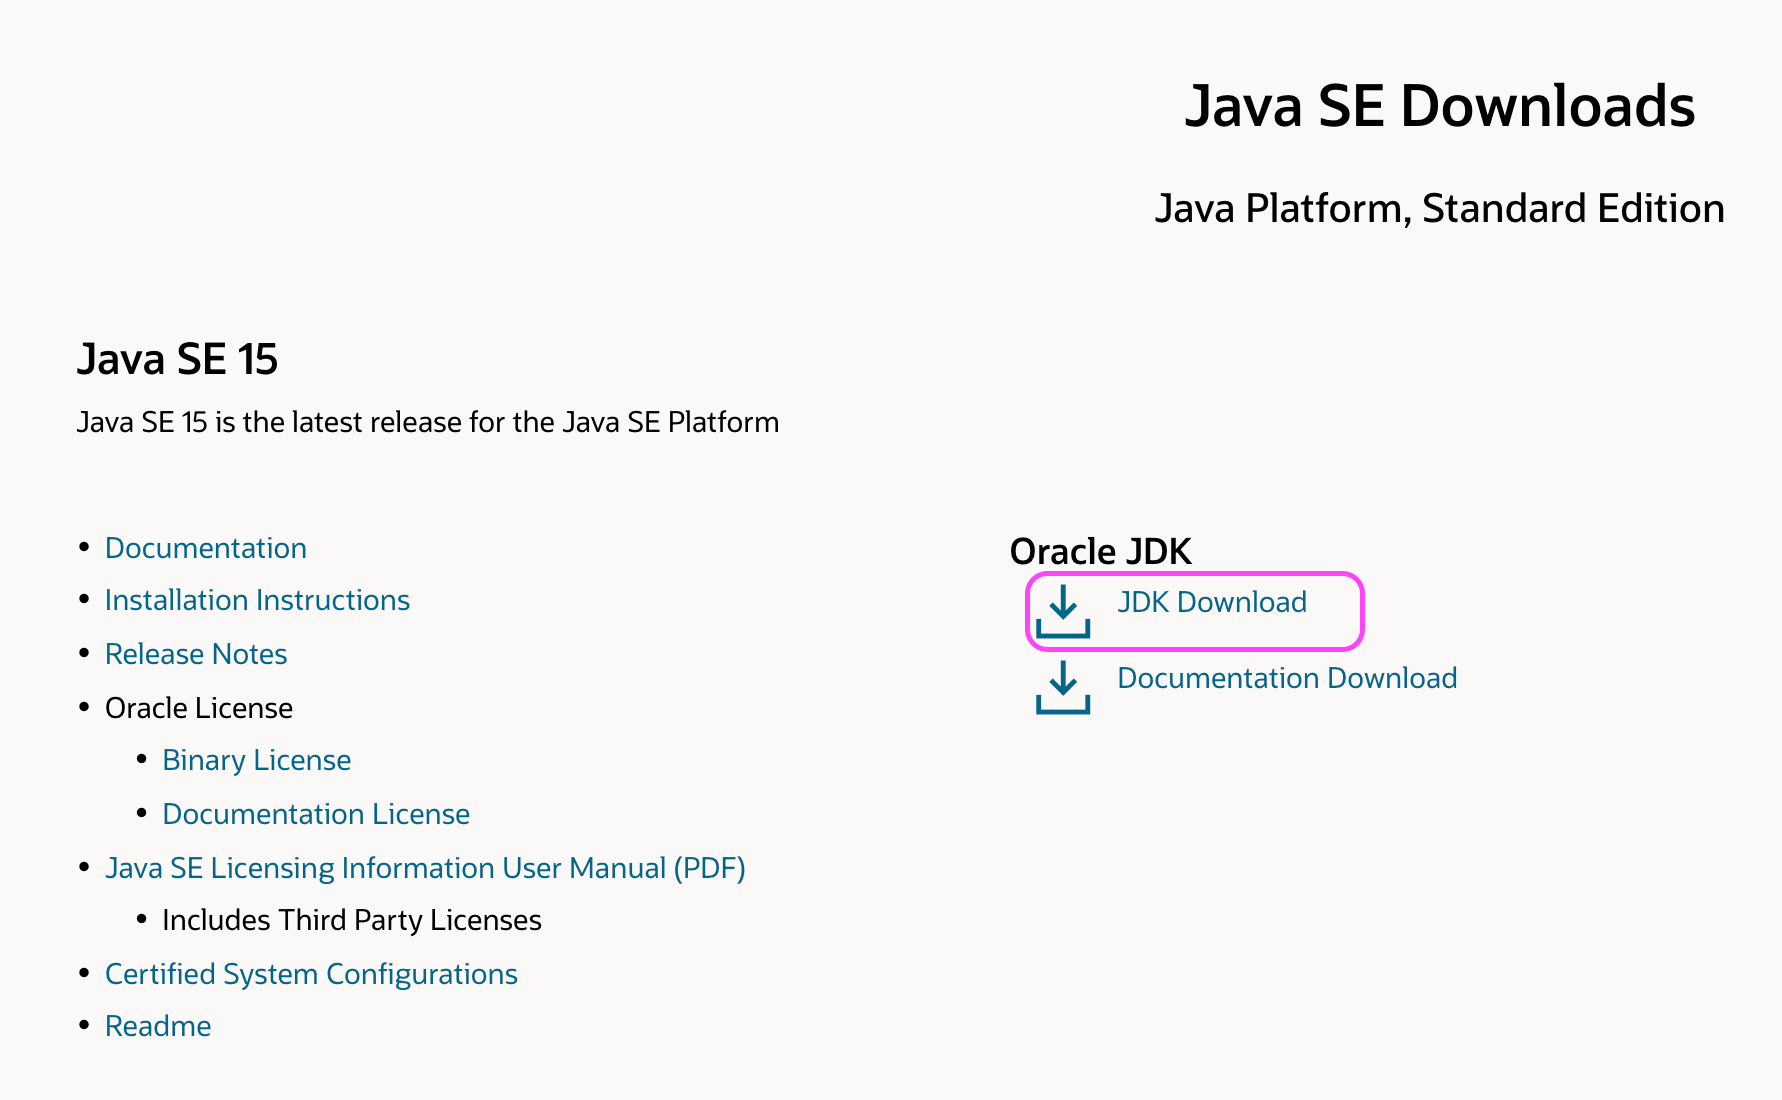The image size is (1782, 1100).
Task: Open Installation Instructions link
Action: 257,600
